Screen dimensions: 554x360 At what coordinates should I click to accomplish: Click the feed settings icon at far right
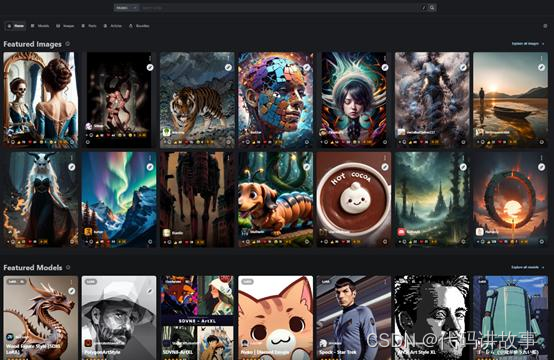pos(545,26)
